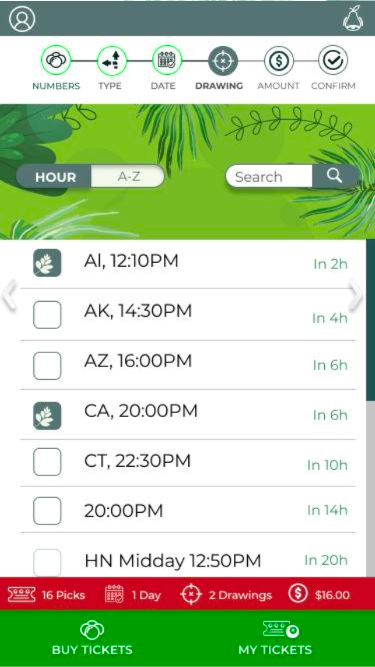
Task: Select the Drawing target step icon
Action: point(223,61)
